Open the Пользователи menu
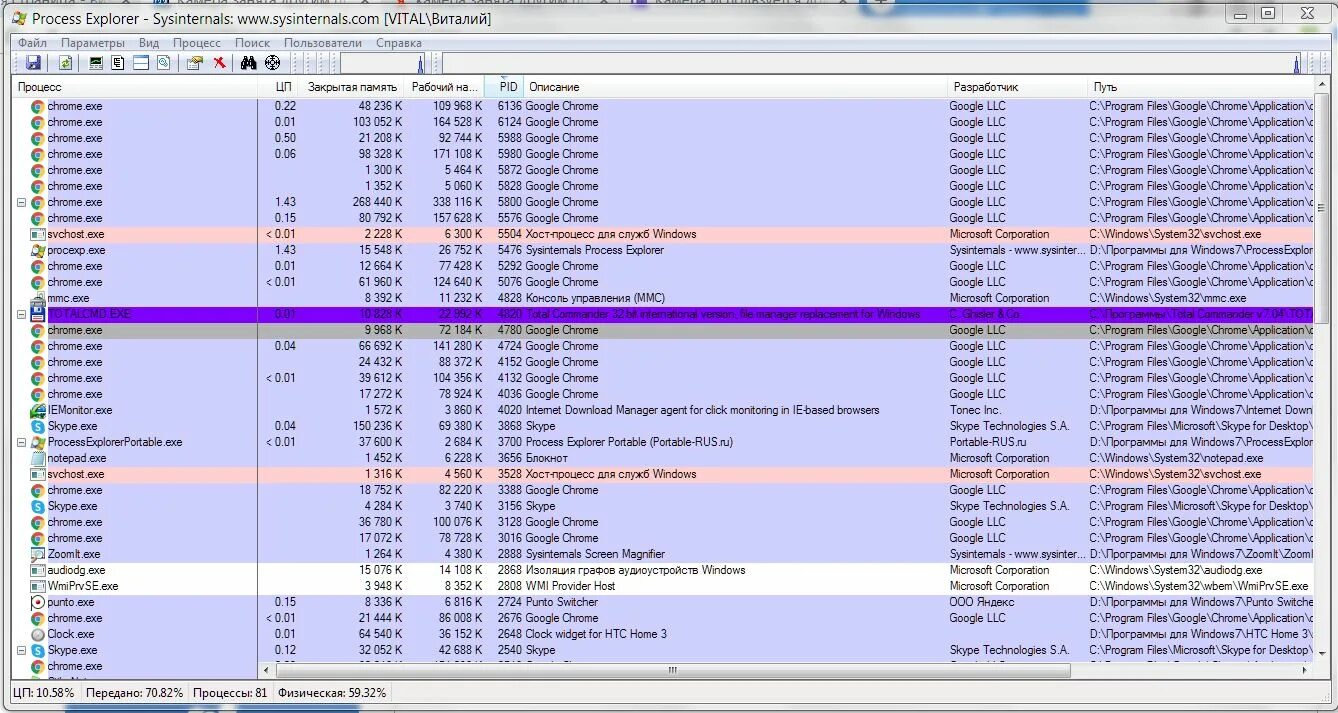This screenshot has height=713, width=1338. pos(323,43)
